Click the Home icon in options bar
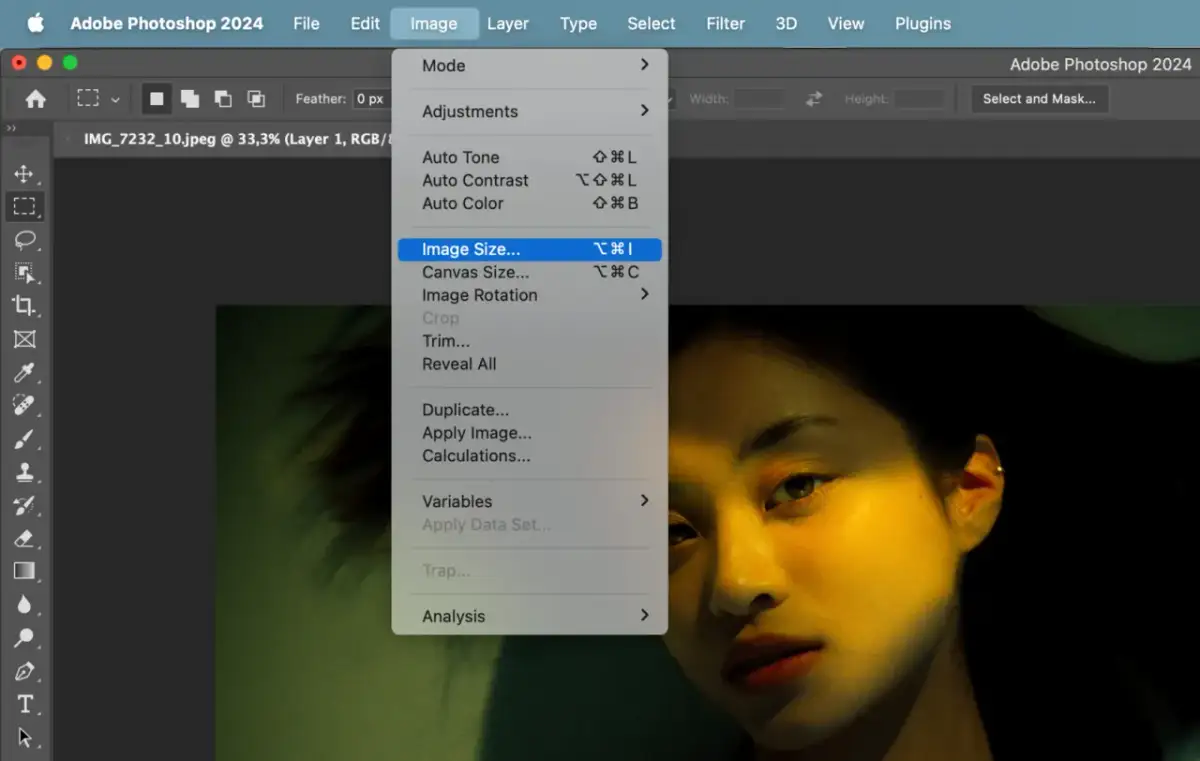 tap(36, 99)
